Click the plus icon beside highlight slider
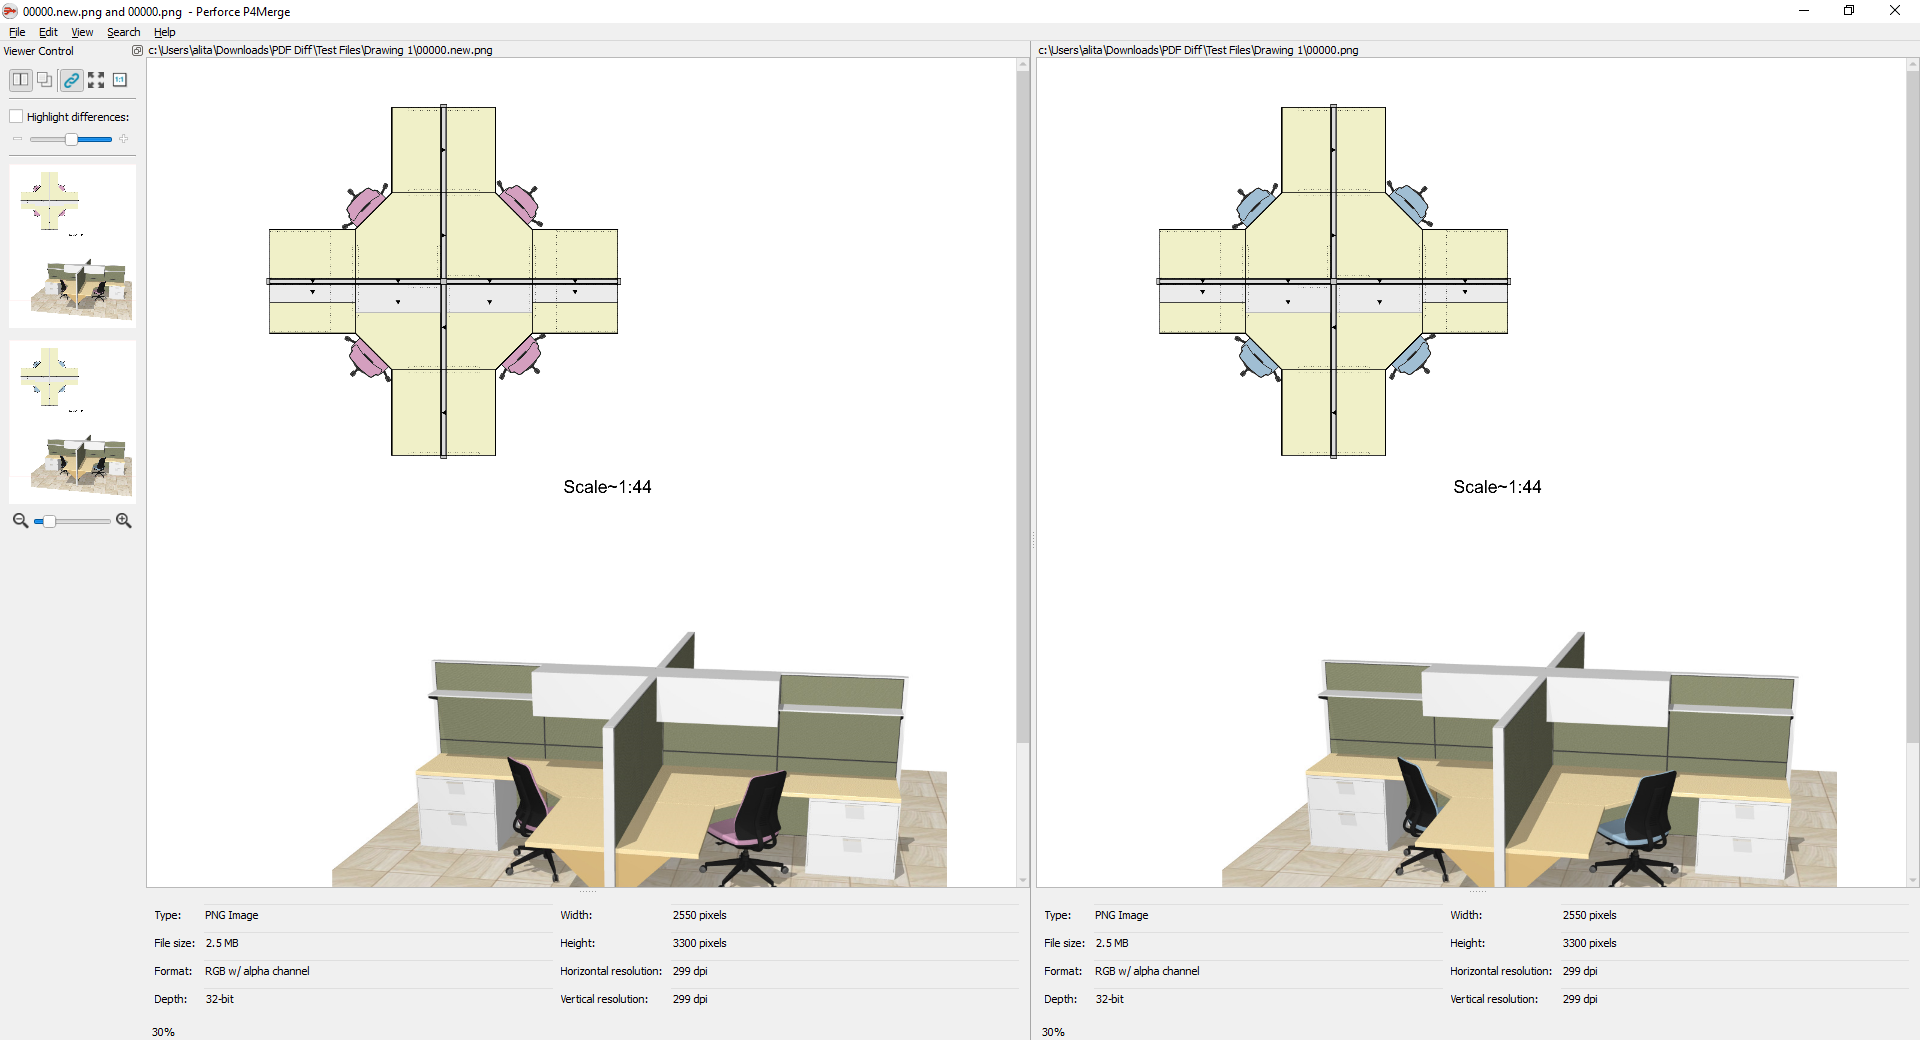The image size is (1920, 1040). point(124,139)
